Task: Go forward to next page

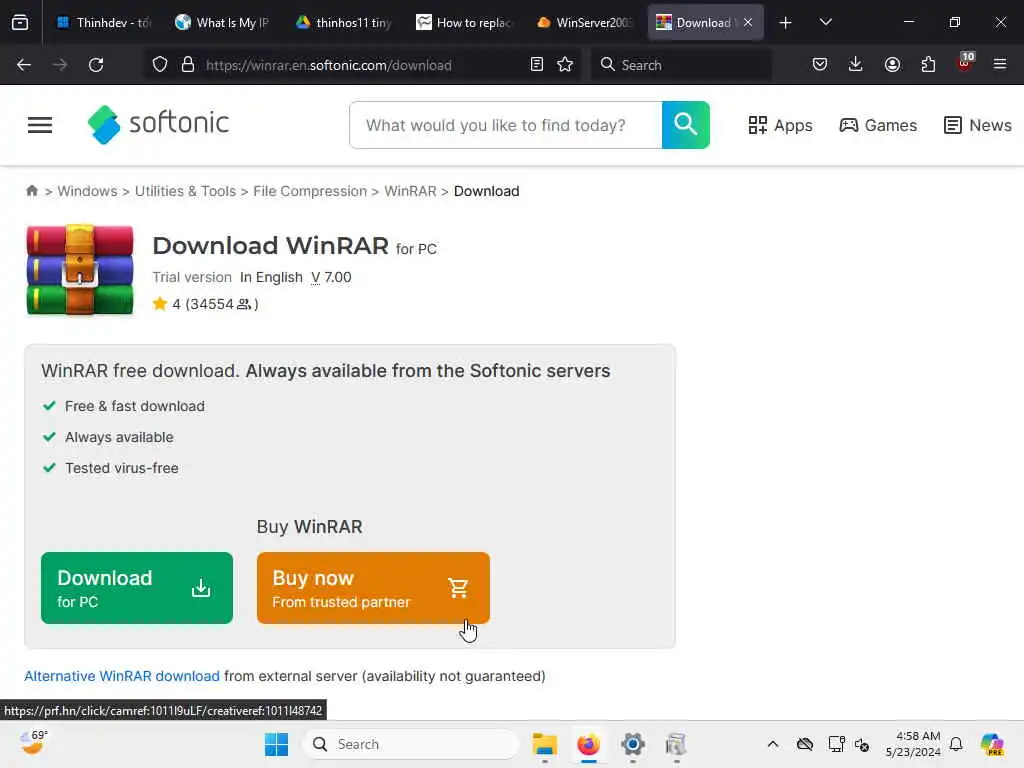Action: (x=59, y=65)
